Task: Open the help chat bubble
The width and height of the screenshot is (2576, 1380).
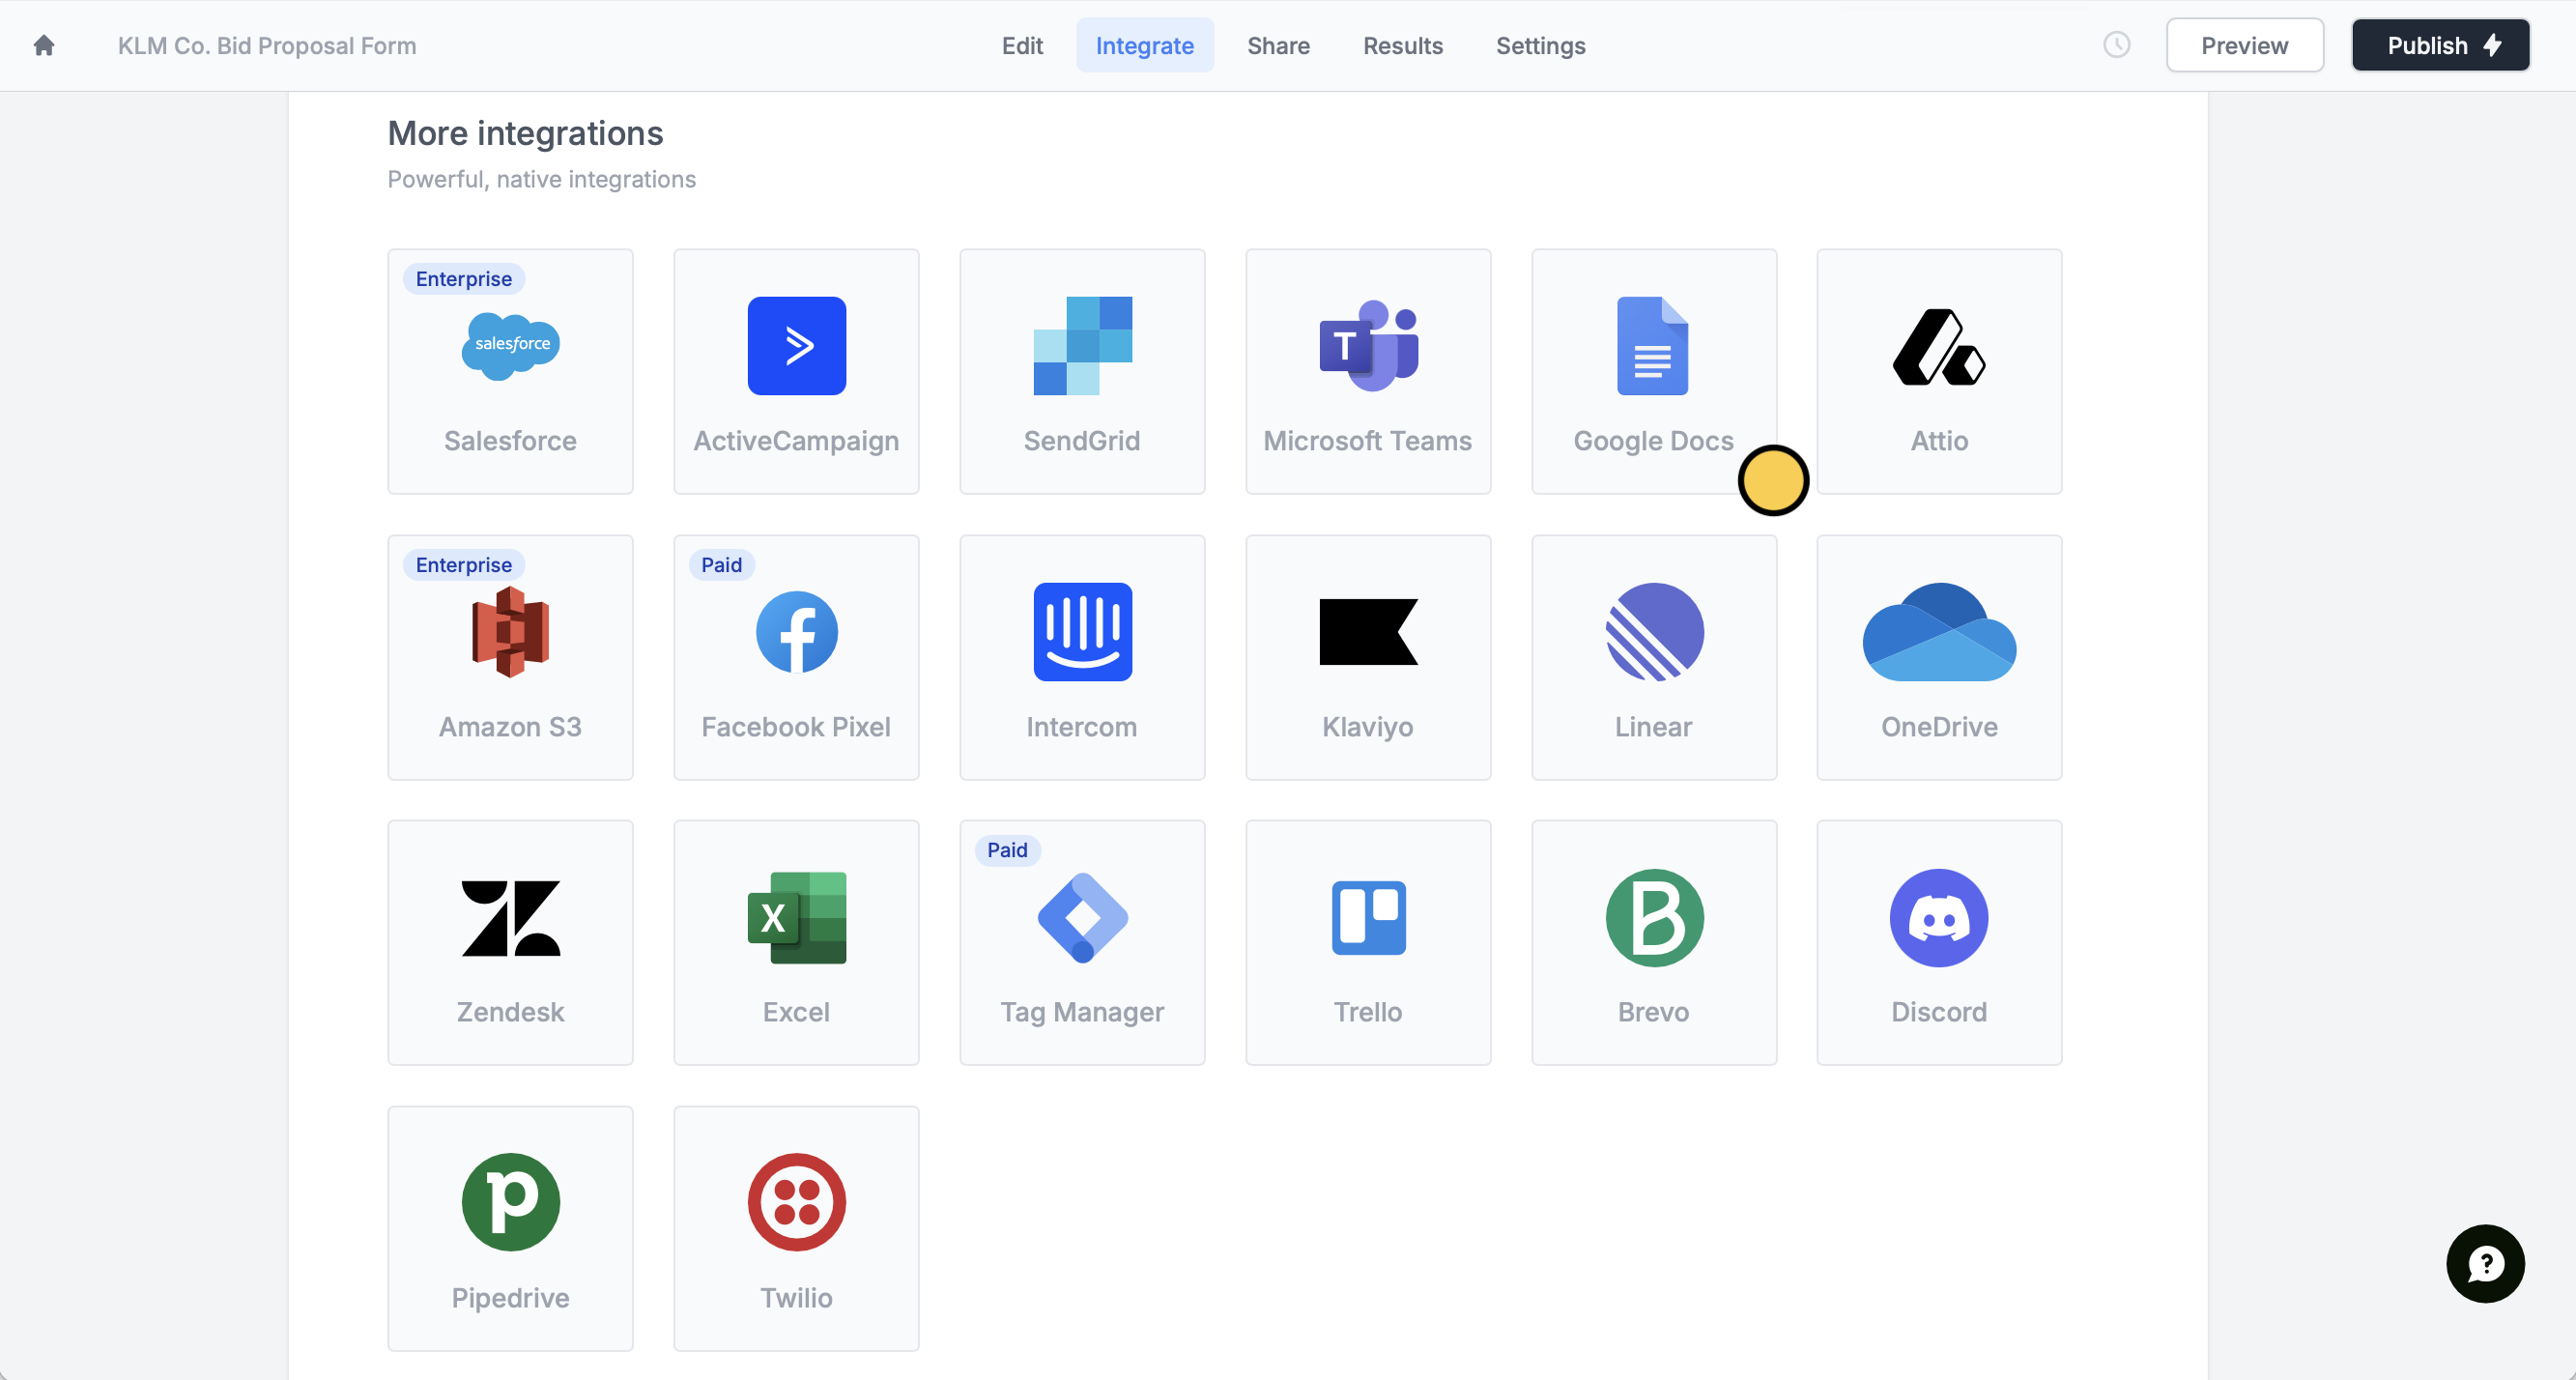Action: point(2485,1263)
